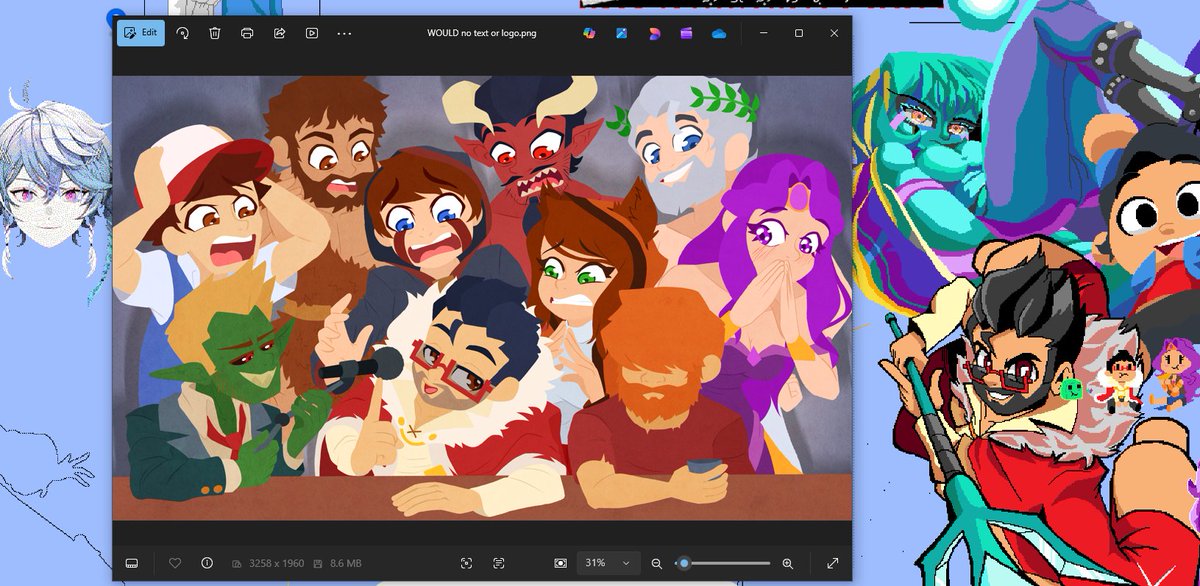Open the three-dots See more menu
Viewport: 1200px width, 586px height.
pos(344,33)
